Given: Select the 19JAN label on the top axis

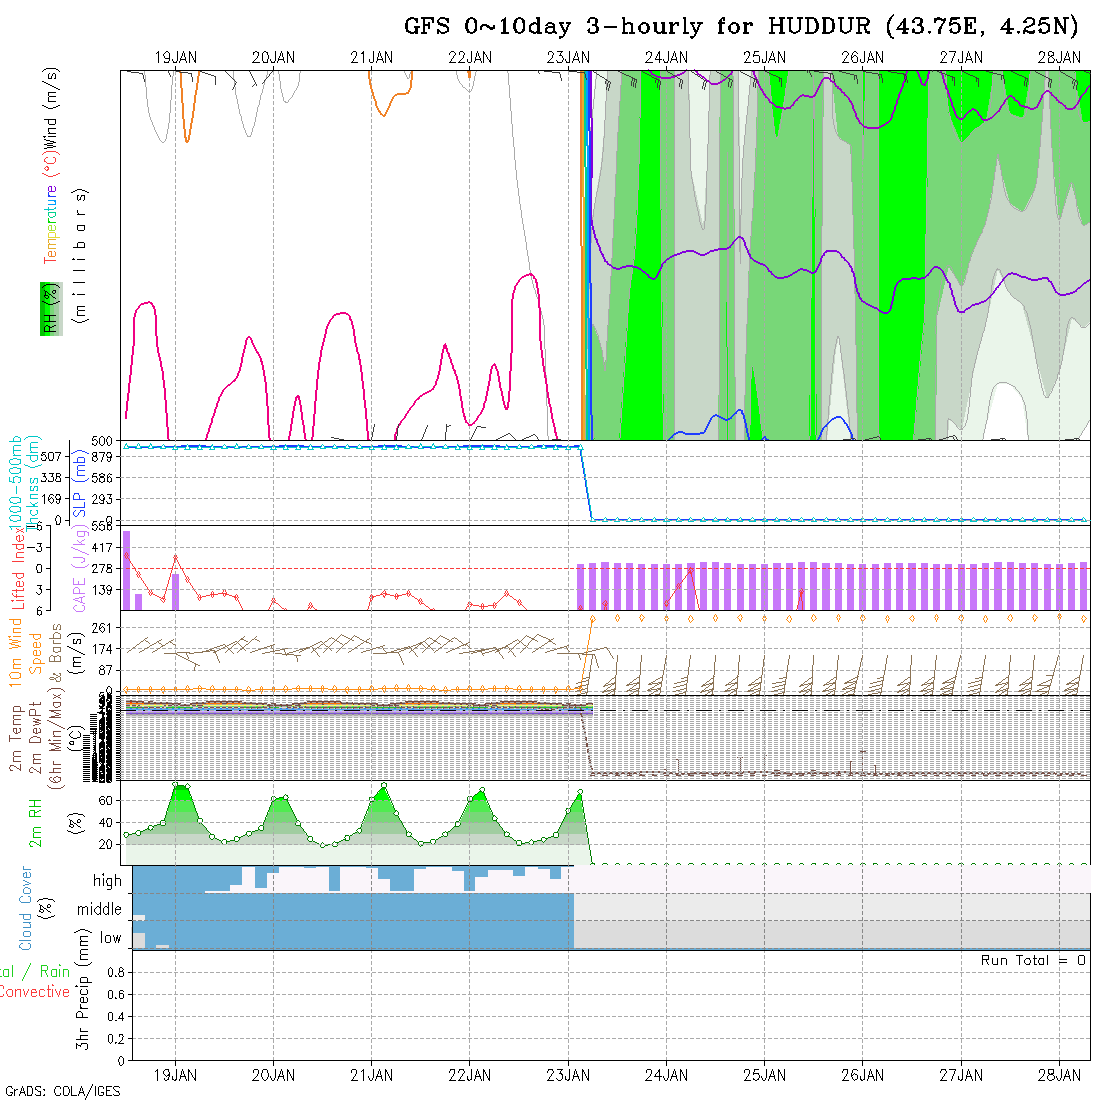Looking at the screenshot, I should [x=176, y=58].
